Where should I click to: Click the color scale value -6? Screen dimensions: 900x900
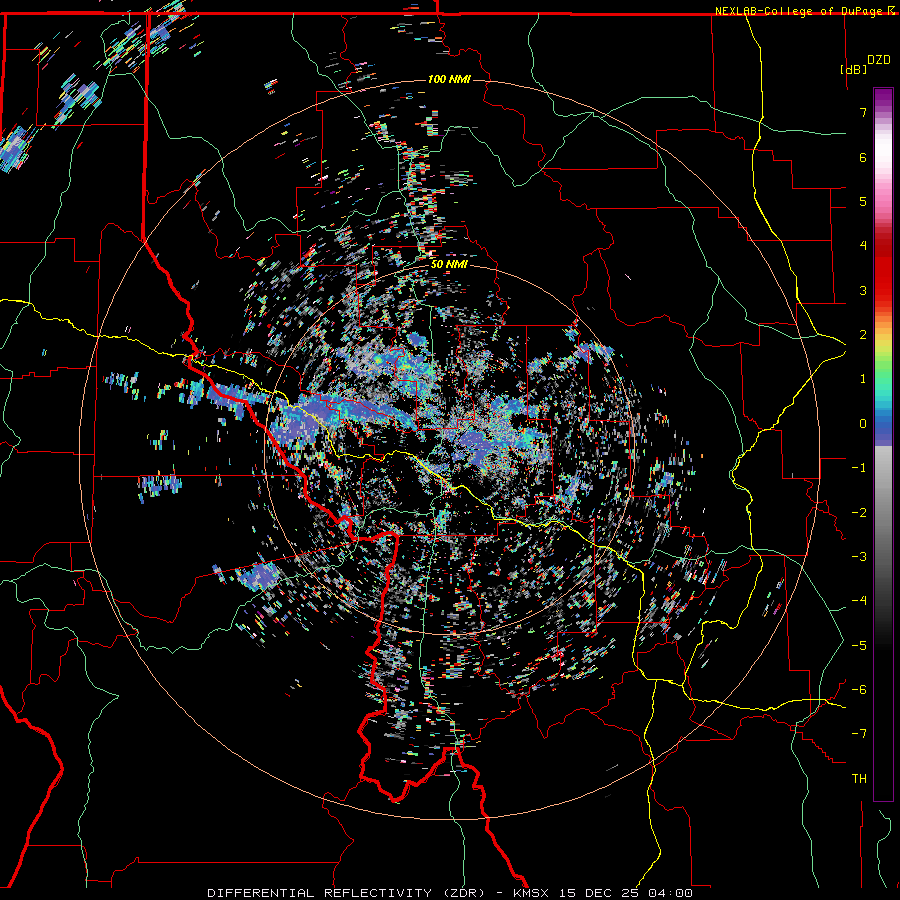coord(859,690)
